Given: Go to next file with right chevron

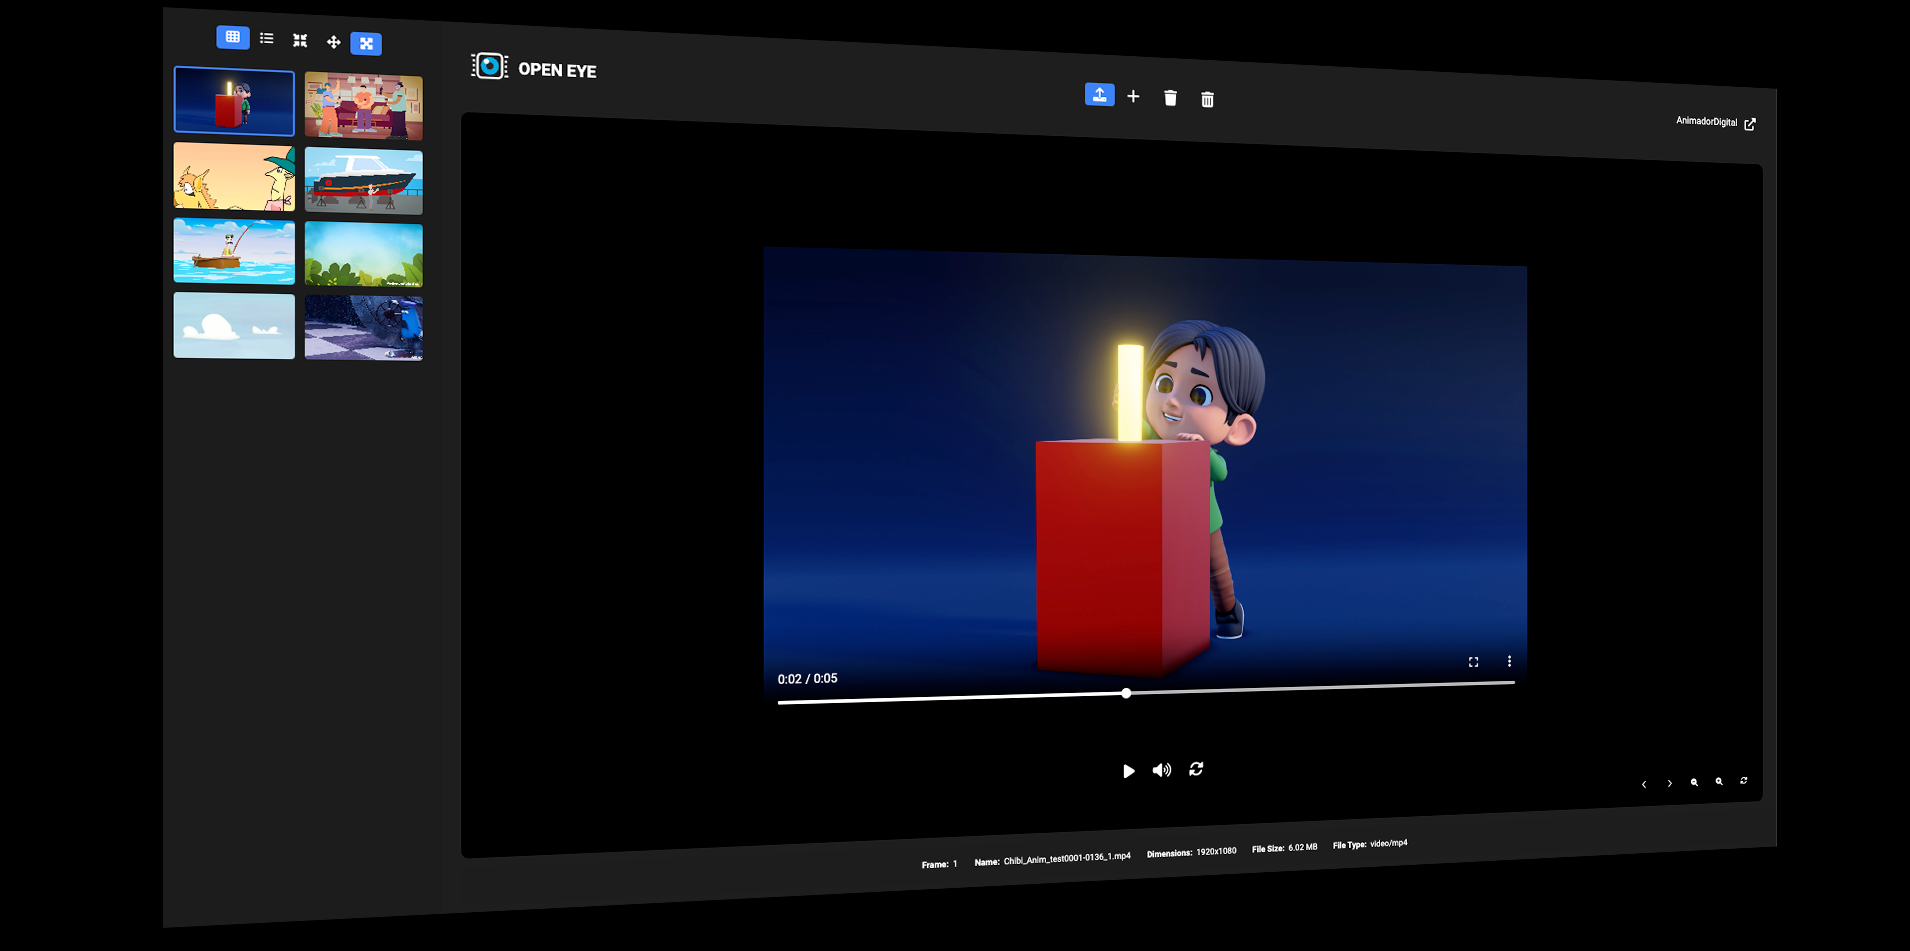Looking at the screenshot, I should pyautogui.click(x=1669, y=783).
